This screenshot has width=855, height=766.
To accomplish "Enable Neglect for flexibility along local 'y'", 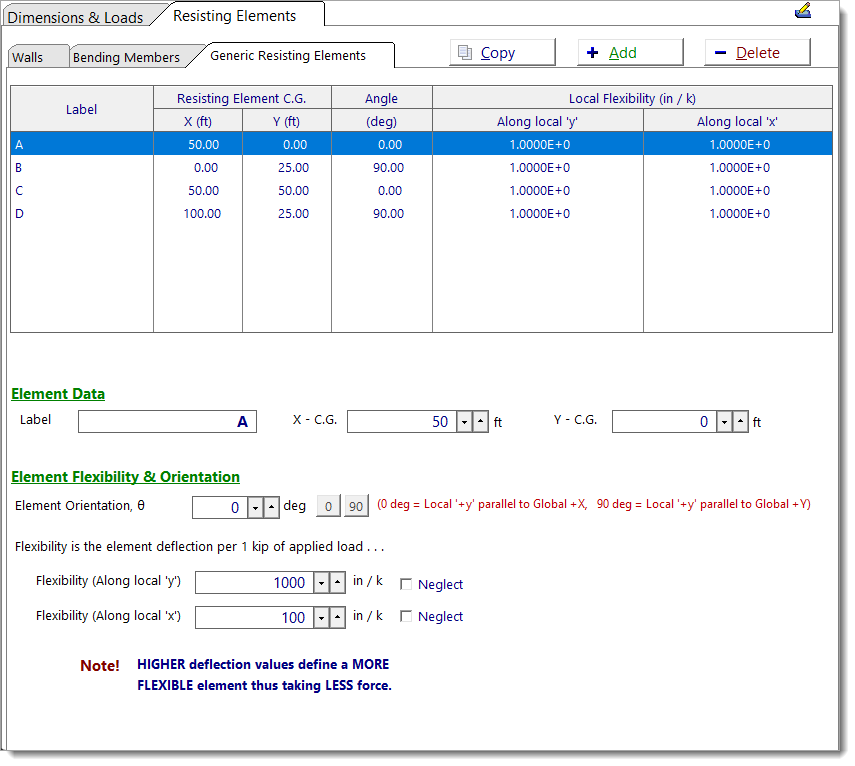I will click(406, 584).
